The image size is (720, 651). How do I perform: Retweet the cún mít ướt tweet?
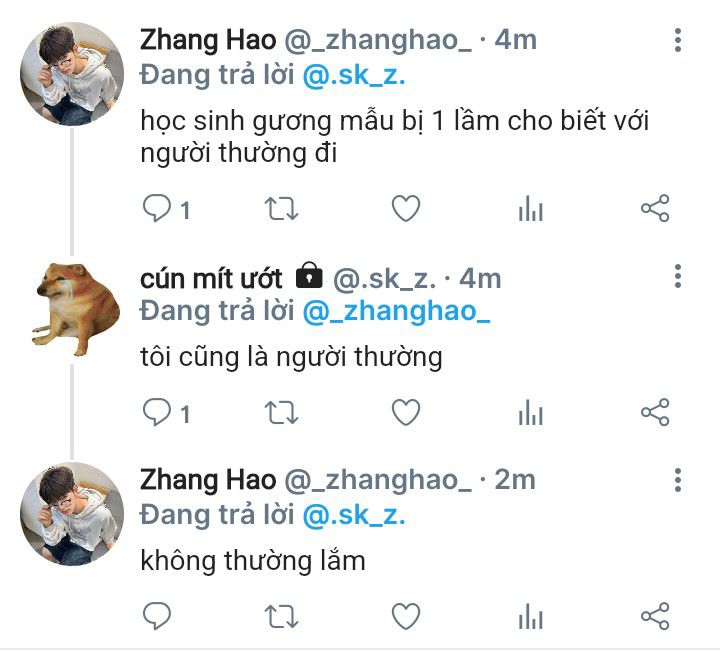click(281, 413)
